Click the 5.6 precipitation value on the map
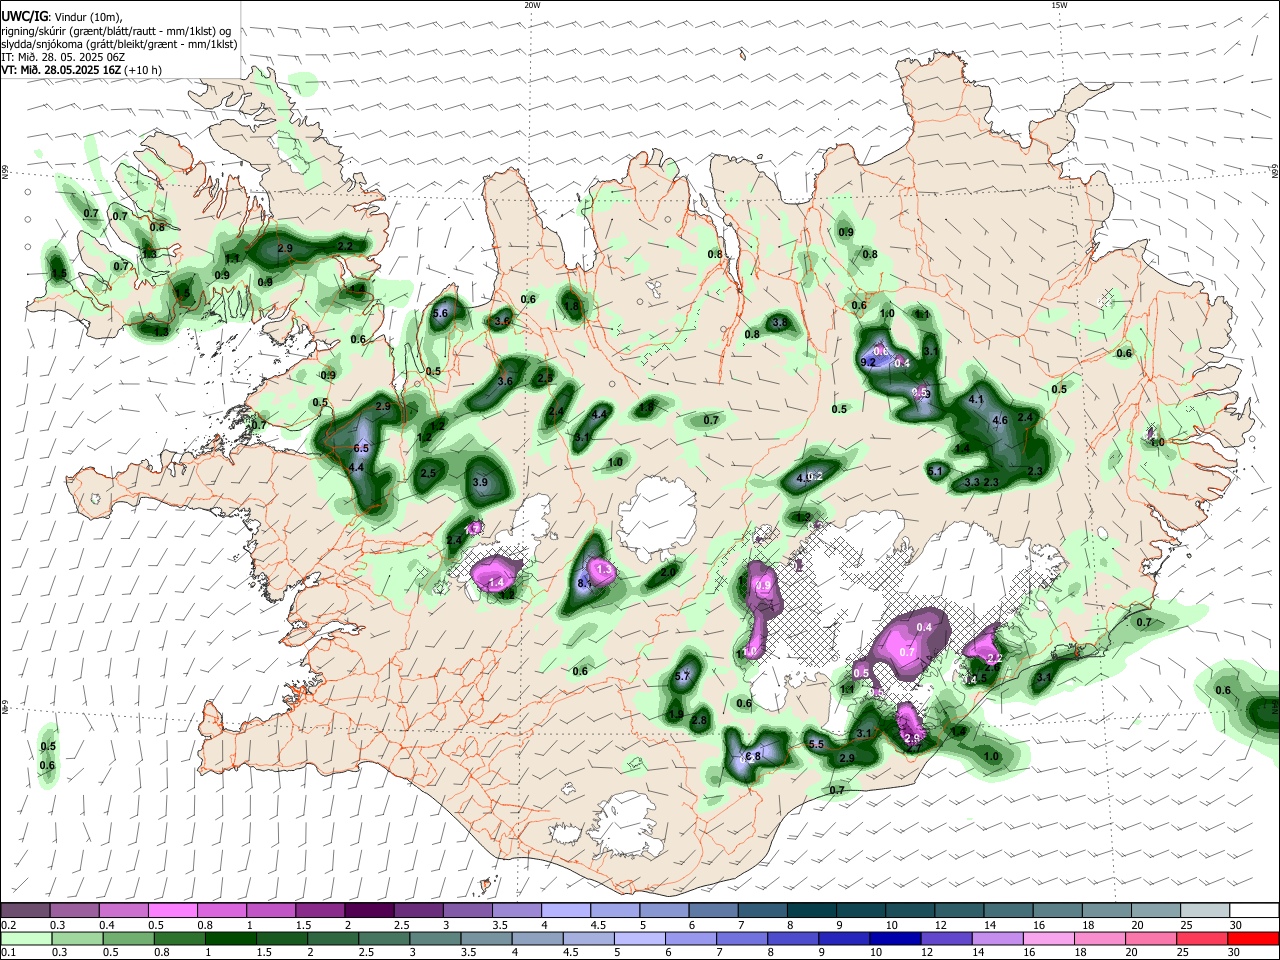 (x=440, y=314)
